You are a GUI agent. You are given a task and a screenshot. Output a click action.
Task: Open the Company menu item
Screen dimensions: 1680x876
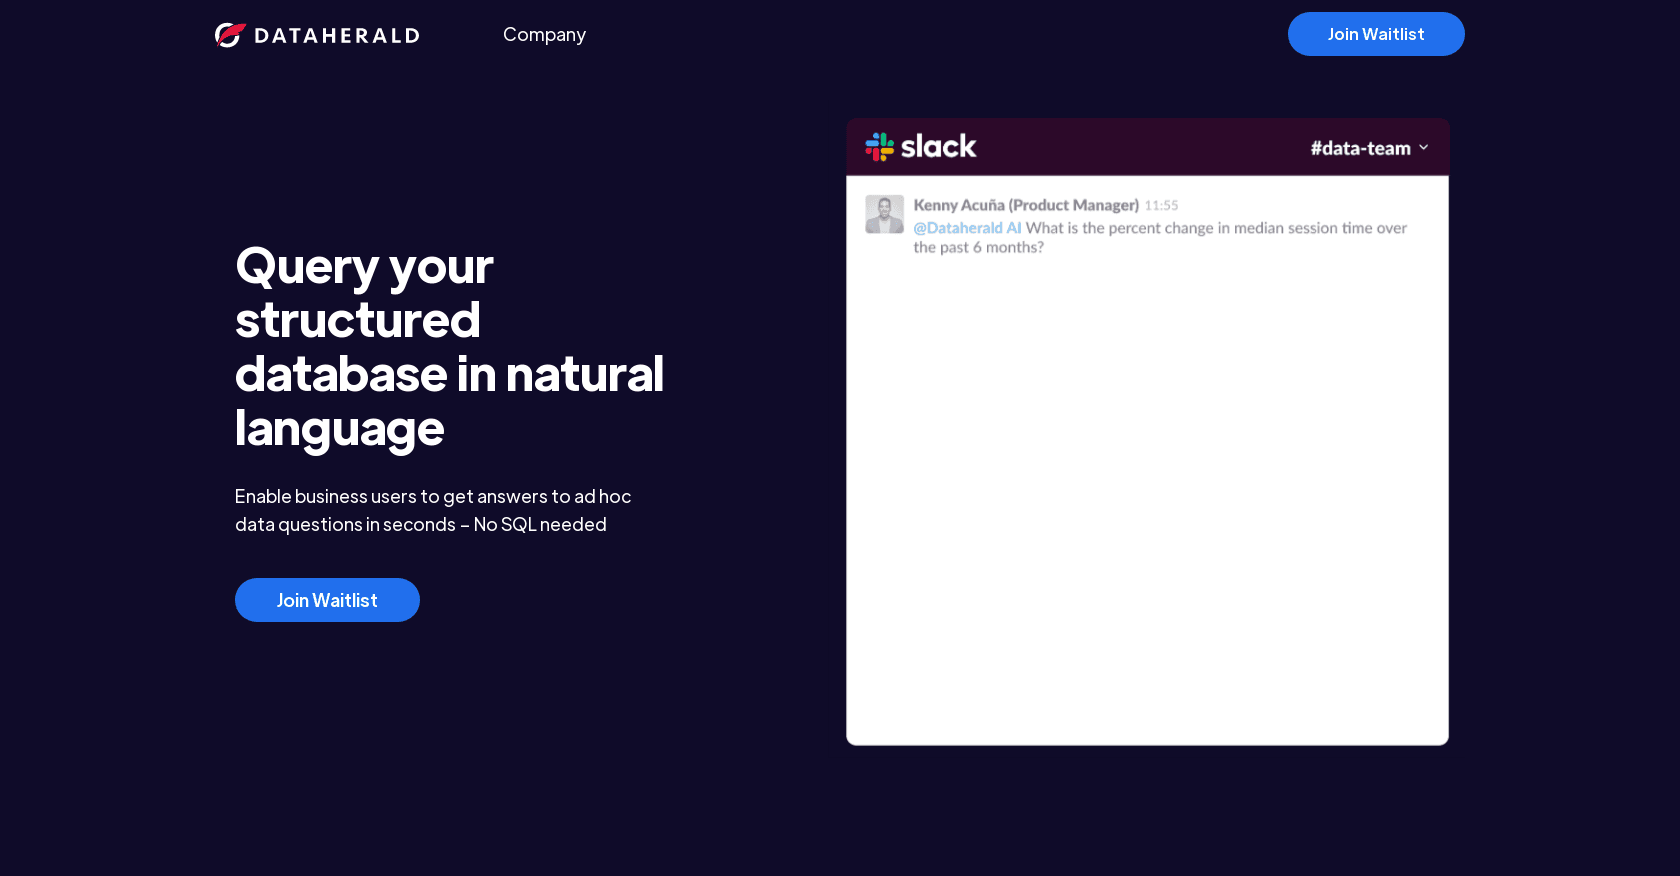[x=544, y=35]
